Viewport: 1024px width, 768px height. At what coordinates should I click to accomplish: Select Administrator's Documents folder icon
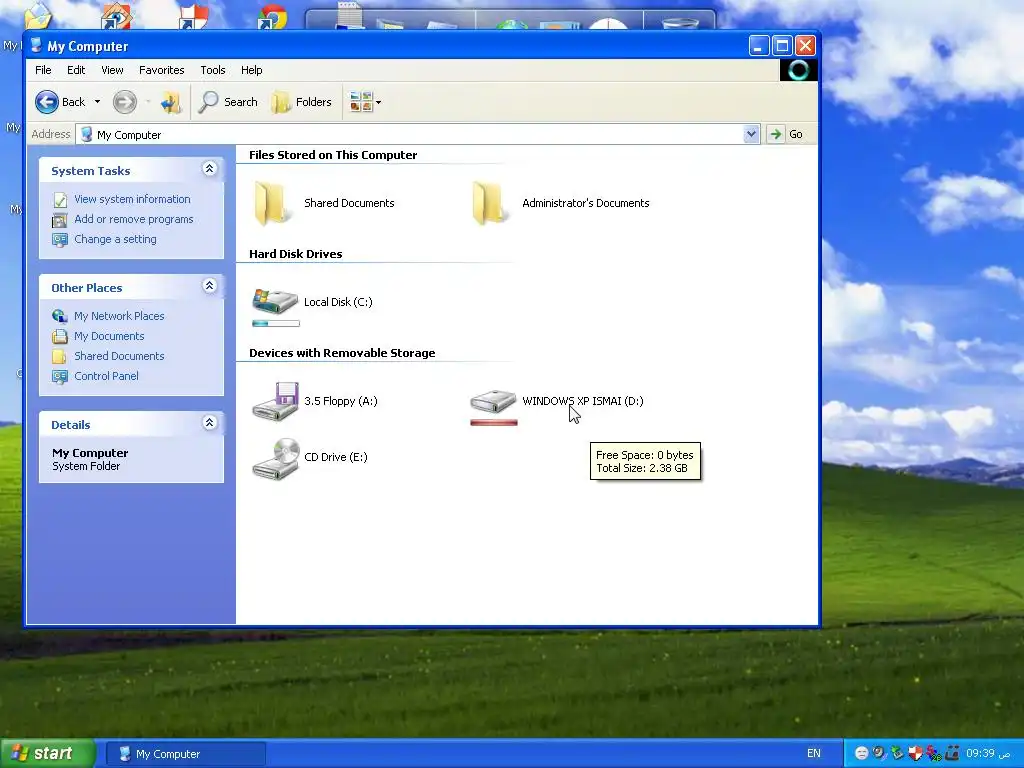488,203
